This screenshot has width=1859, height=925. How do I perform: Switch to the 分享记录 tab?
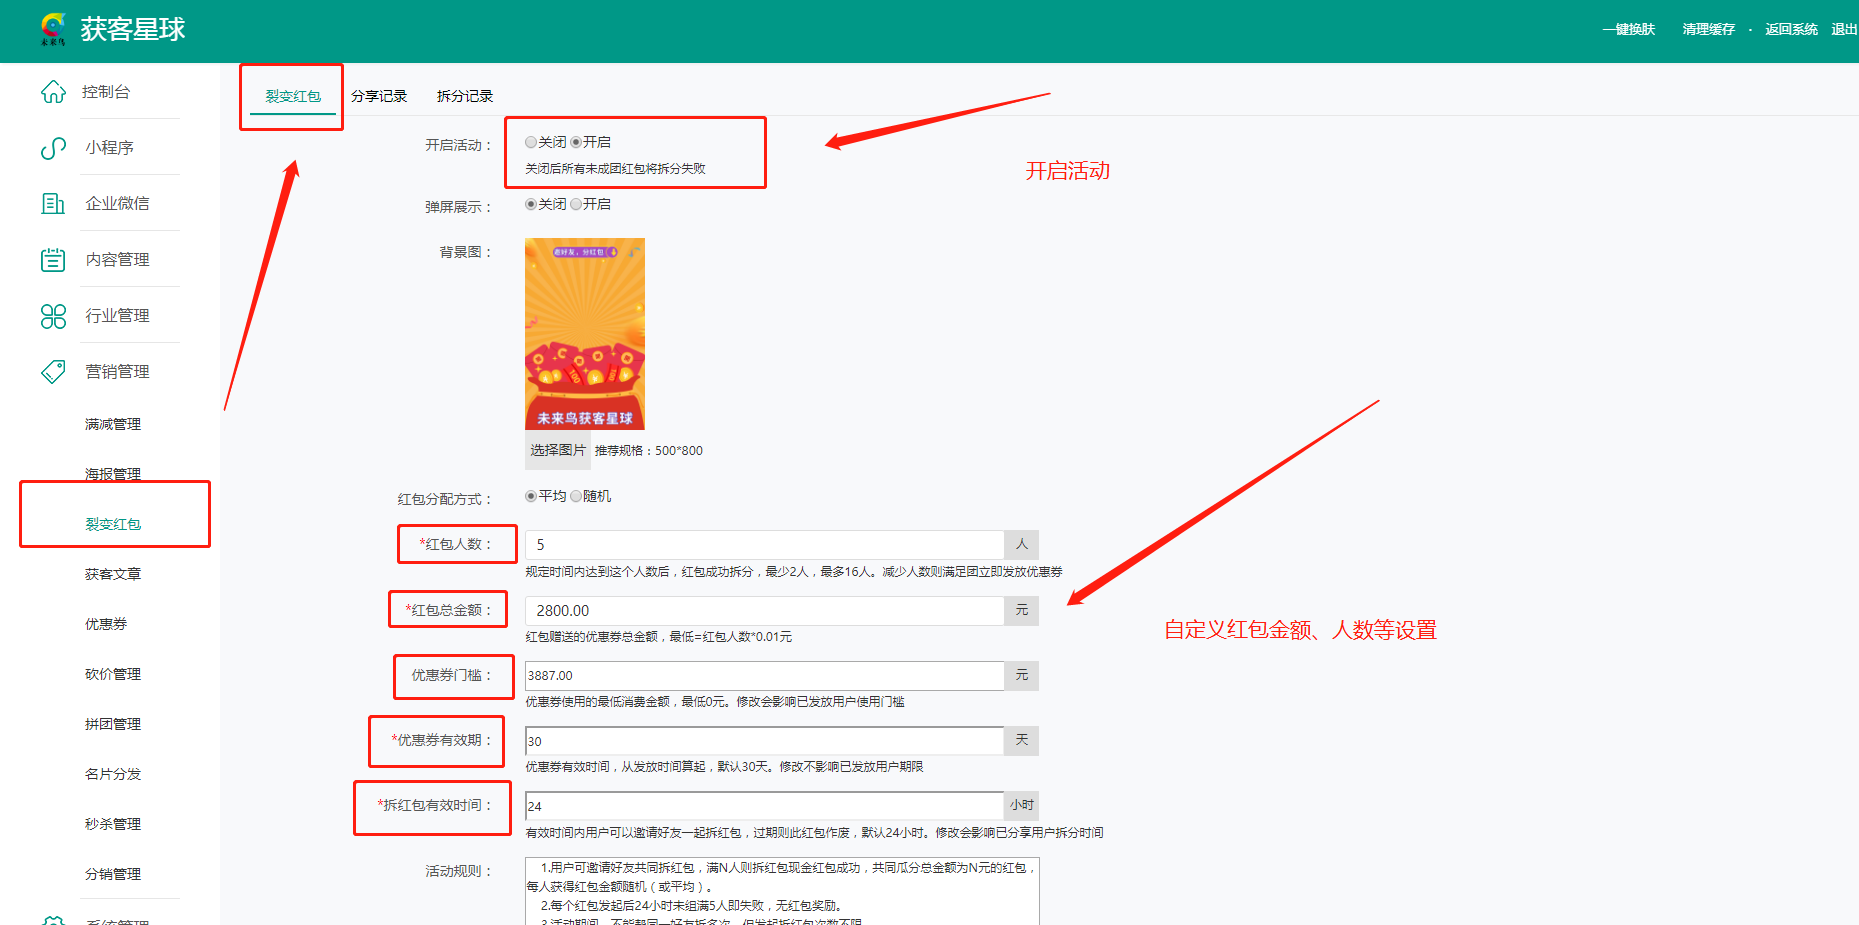379,96
